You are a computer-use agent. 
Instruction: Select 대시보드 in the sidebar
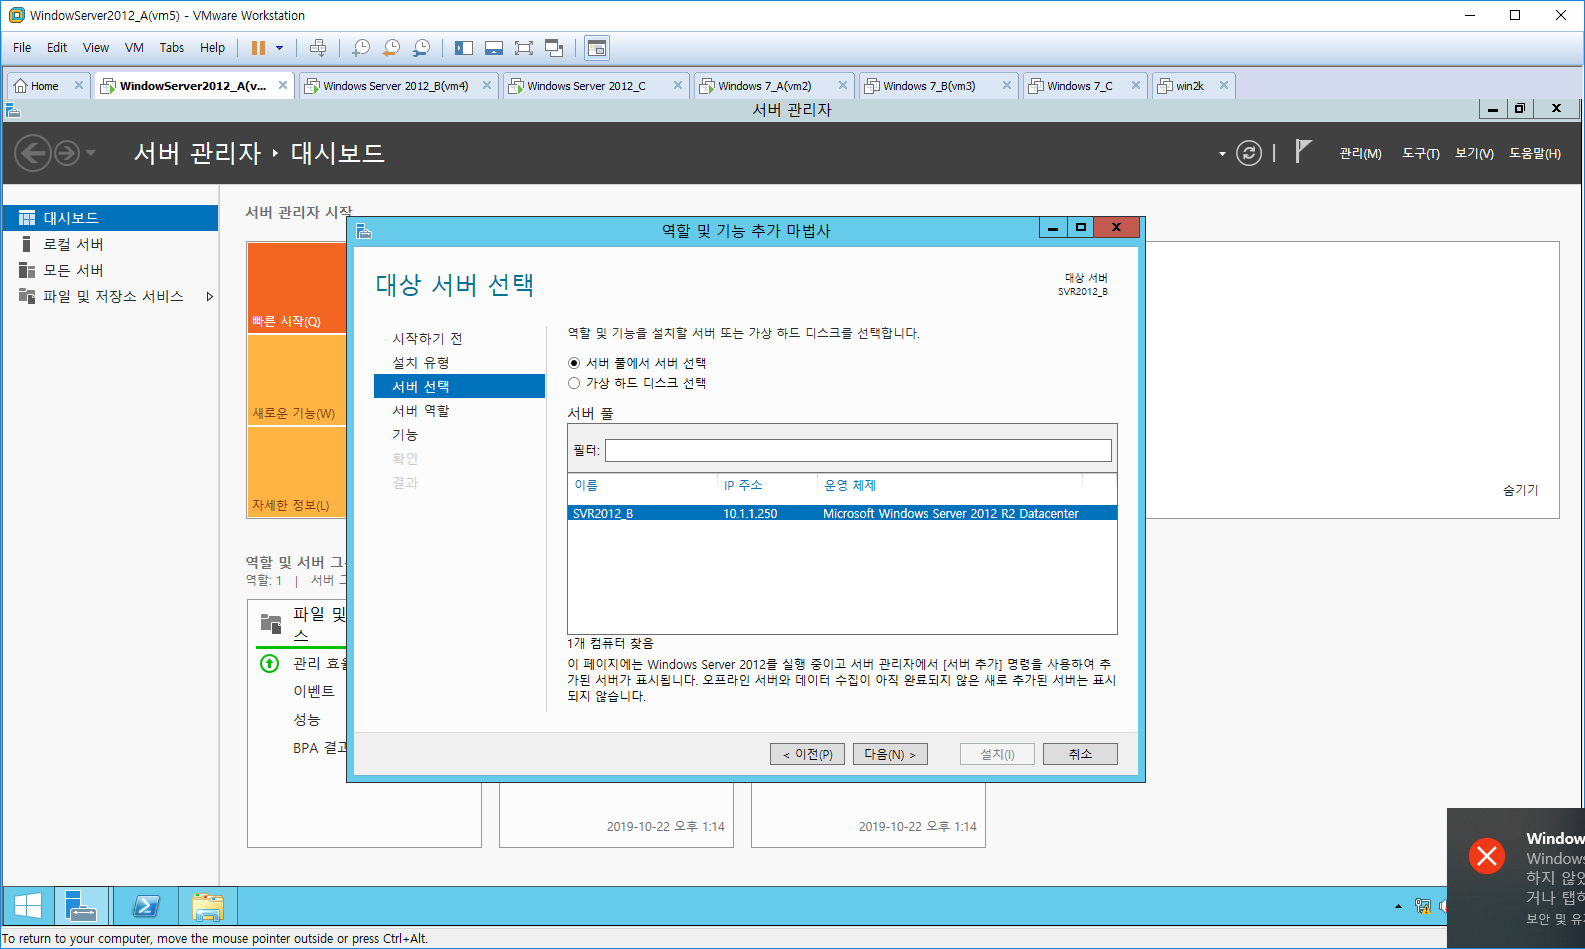point(110,218)
